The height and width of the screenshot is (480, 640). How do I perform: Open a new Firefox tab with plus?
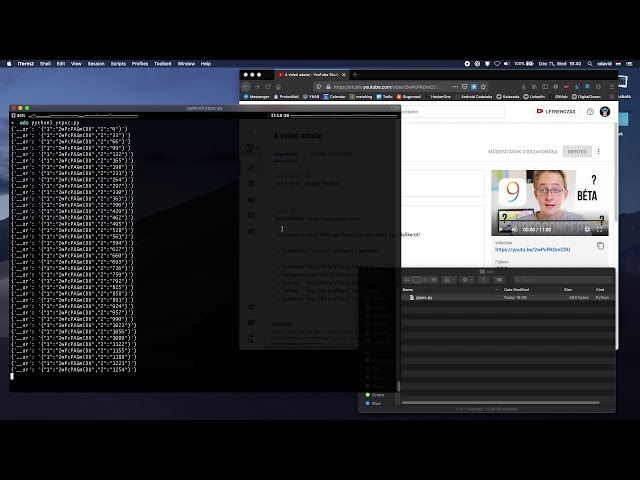click(x=355, y=75)
